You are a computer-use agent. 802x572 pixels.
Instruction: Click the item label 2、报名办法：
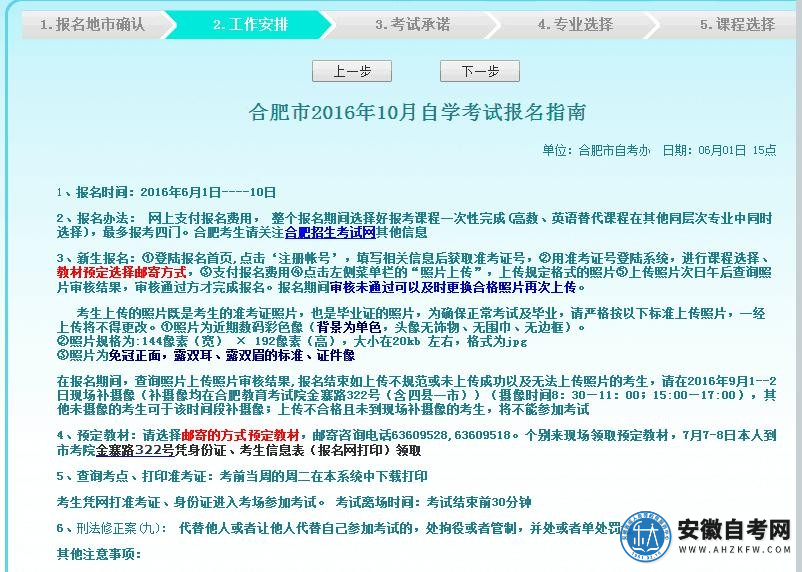[96, 218]
